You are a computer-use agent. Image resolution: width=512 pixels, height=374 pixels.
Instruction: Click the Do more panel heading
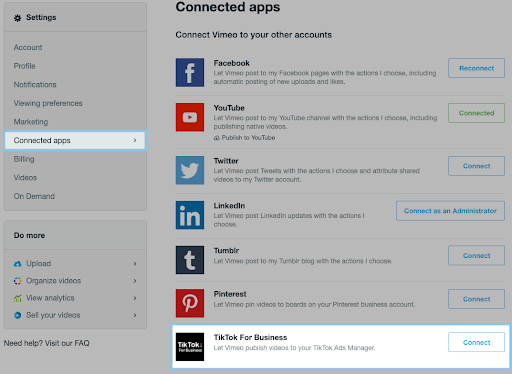(29, 235)
